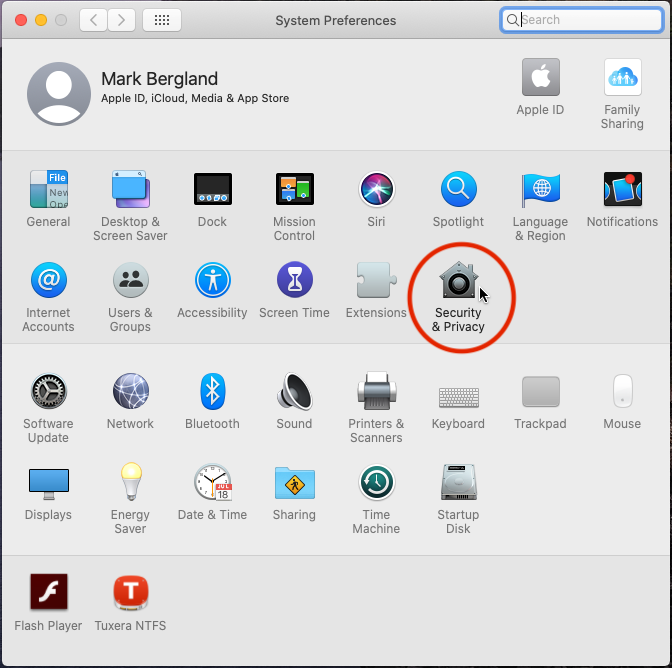Open Date & Time preferences
Screen dimensions: 672x668
point(213,482)
